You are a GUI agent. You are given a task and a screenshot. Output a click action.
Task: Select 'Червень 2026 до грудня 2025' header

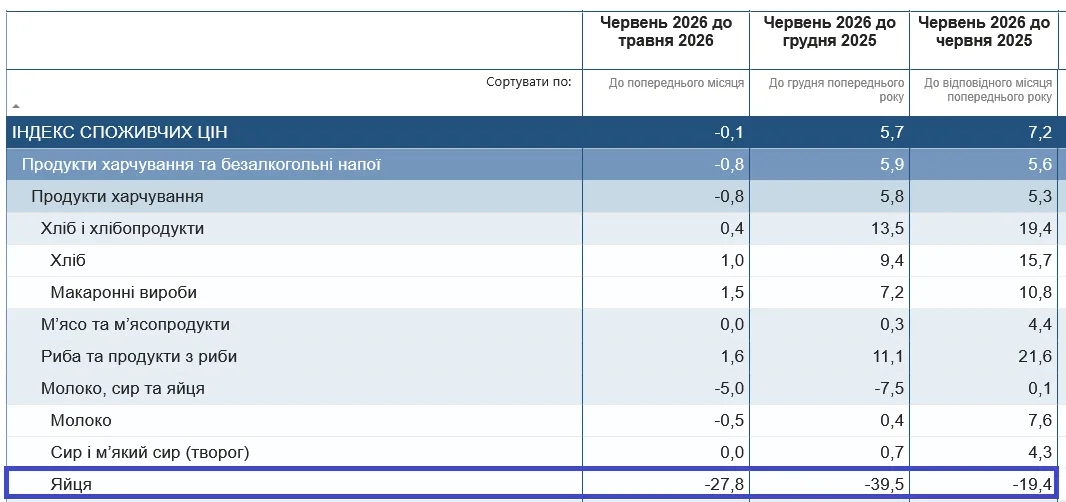[x=829, y=32]
